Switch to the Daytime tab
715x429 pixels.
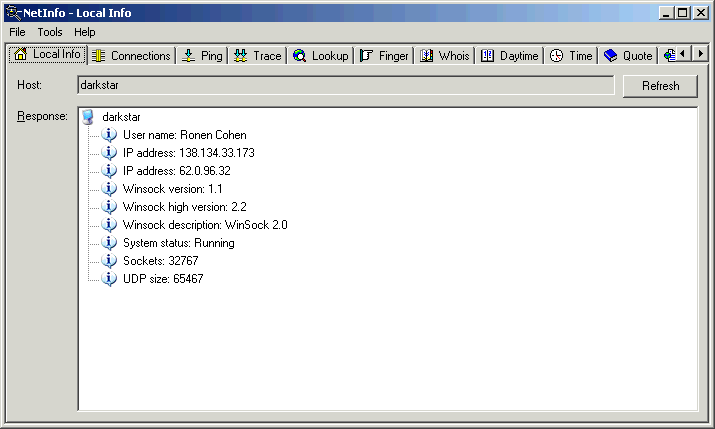pos(510,56)
